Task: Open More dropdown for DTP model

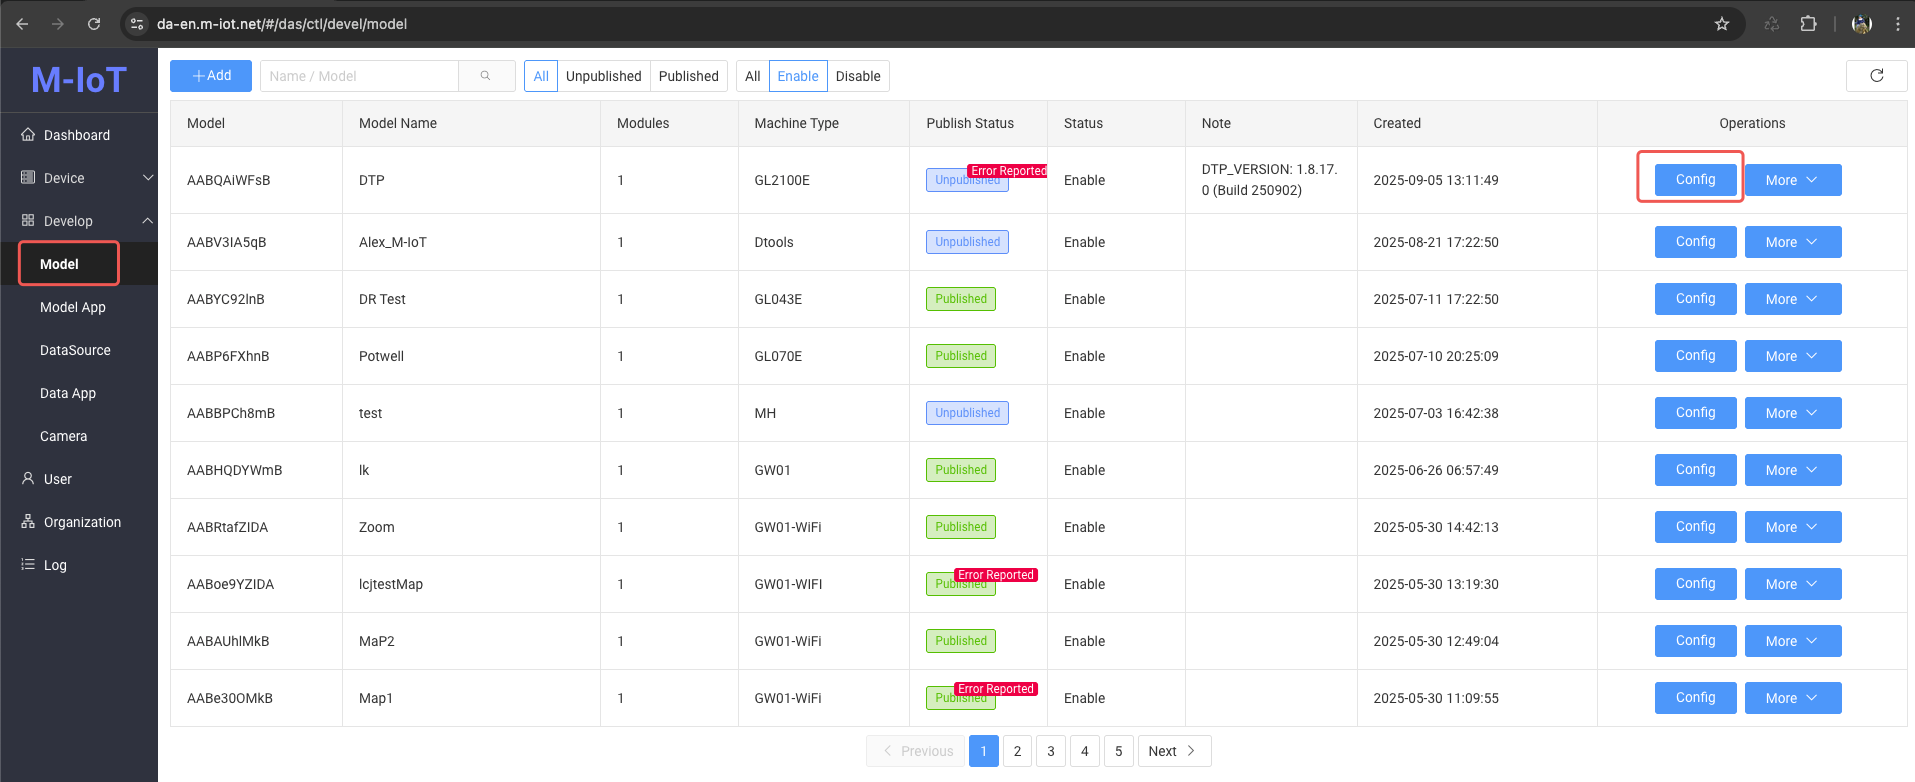Action: tap(1792, 180)
